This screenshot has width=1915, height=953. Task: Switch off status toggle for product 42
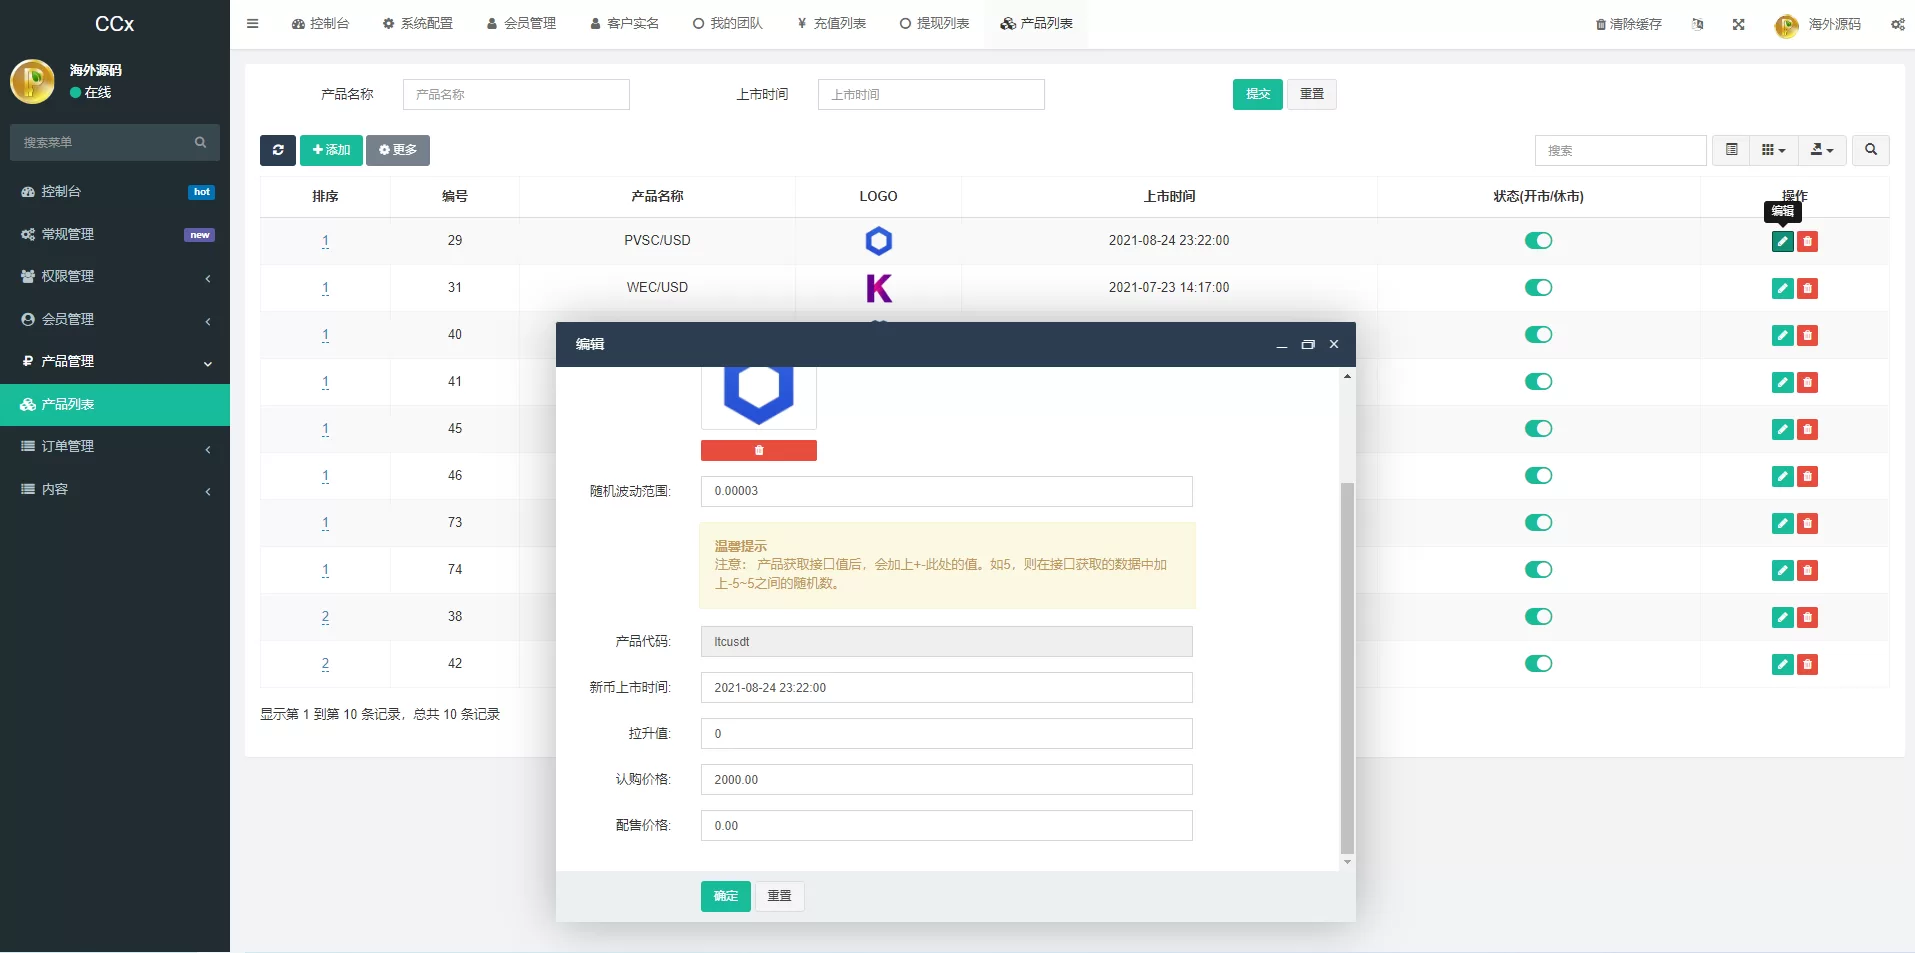[1538, 664]
